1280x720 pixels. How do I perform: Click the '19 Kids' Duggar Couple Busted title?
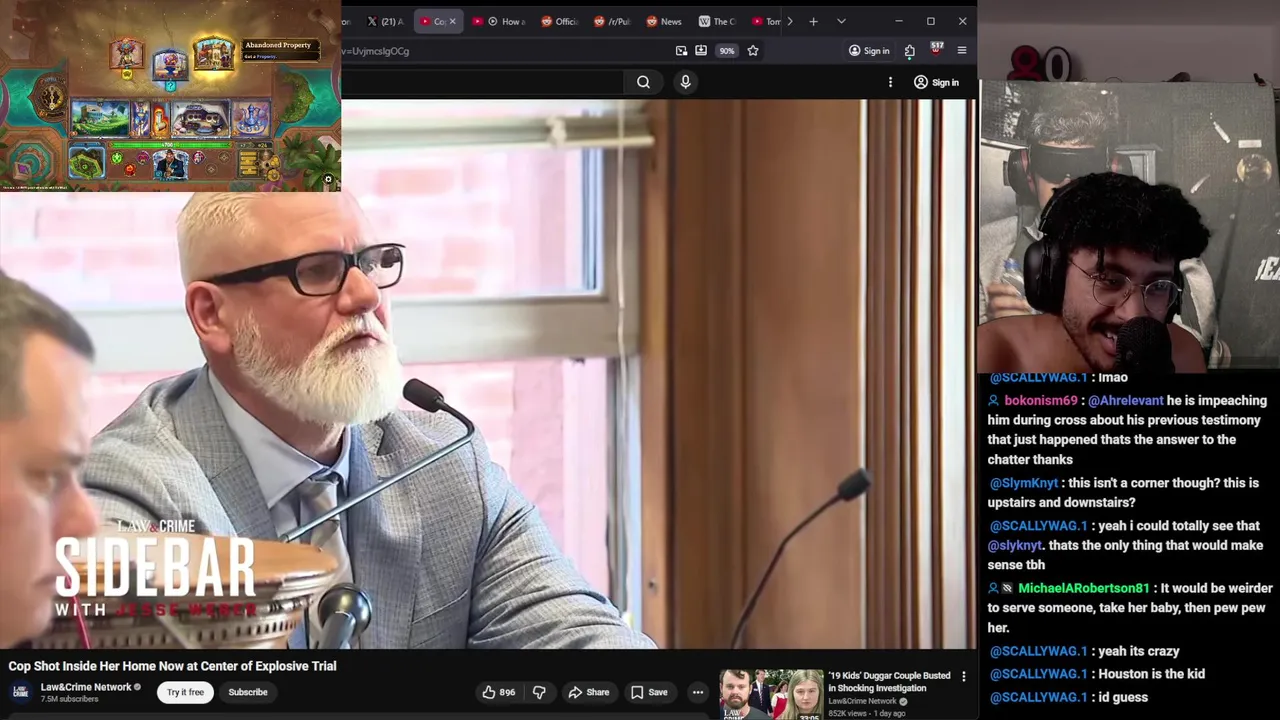[x=889, y=682]
